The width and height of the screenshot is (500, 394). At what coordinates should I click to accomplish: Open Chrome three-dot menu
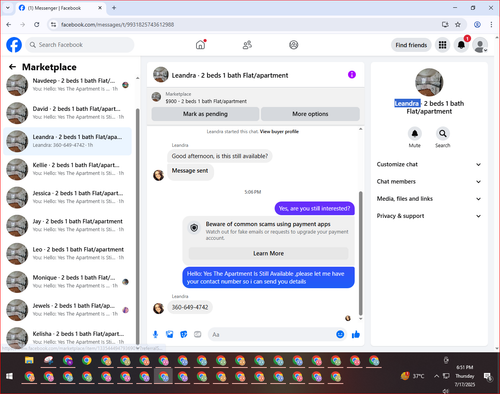[491, 24]
